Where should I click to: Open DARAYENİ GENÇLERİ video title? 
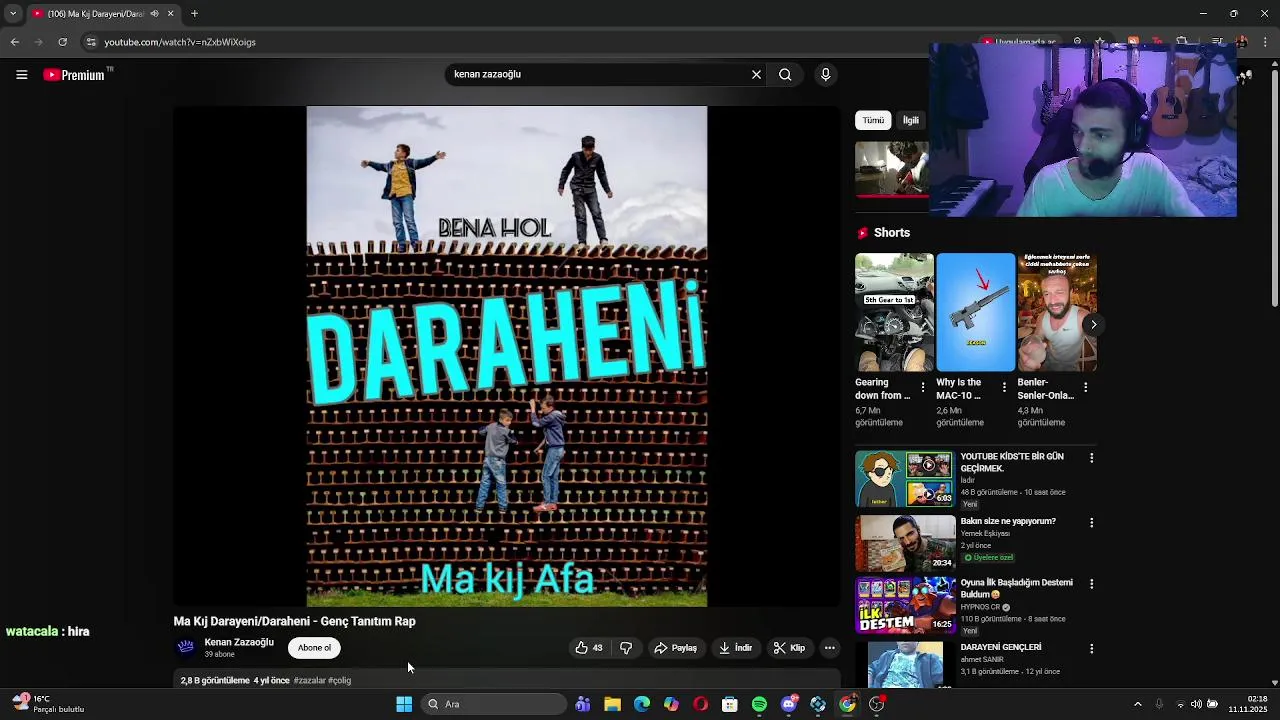tap(1001, 647)
